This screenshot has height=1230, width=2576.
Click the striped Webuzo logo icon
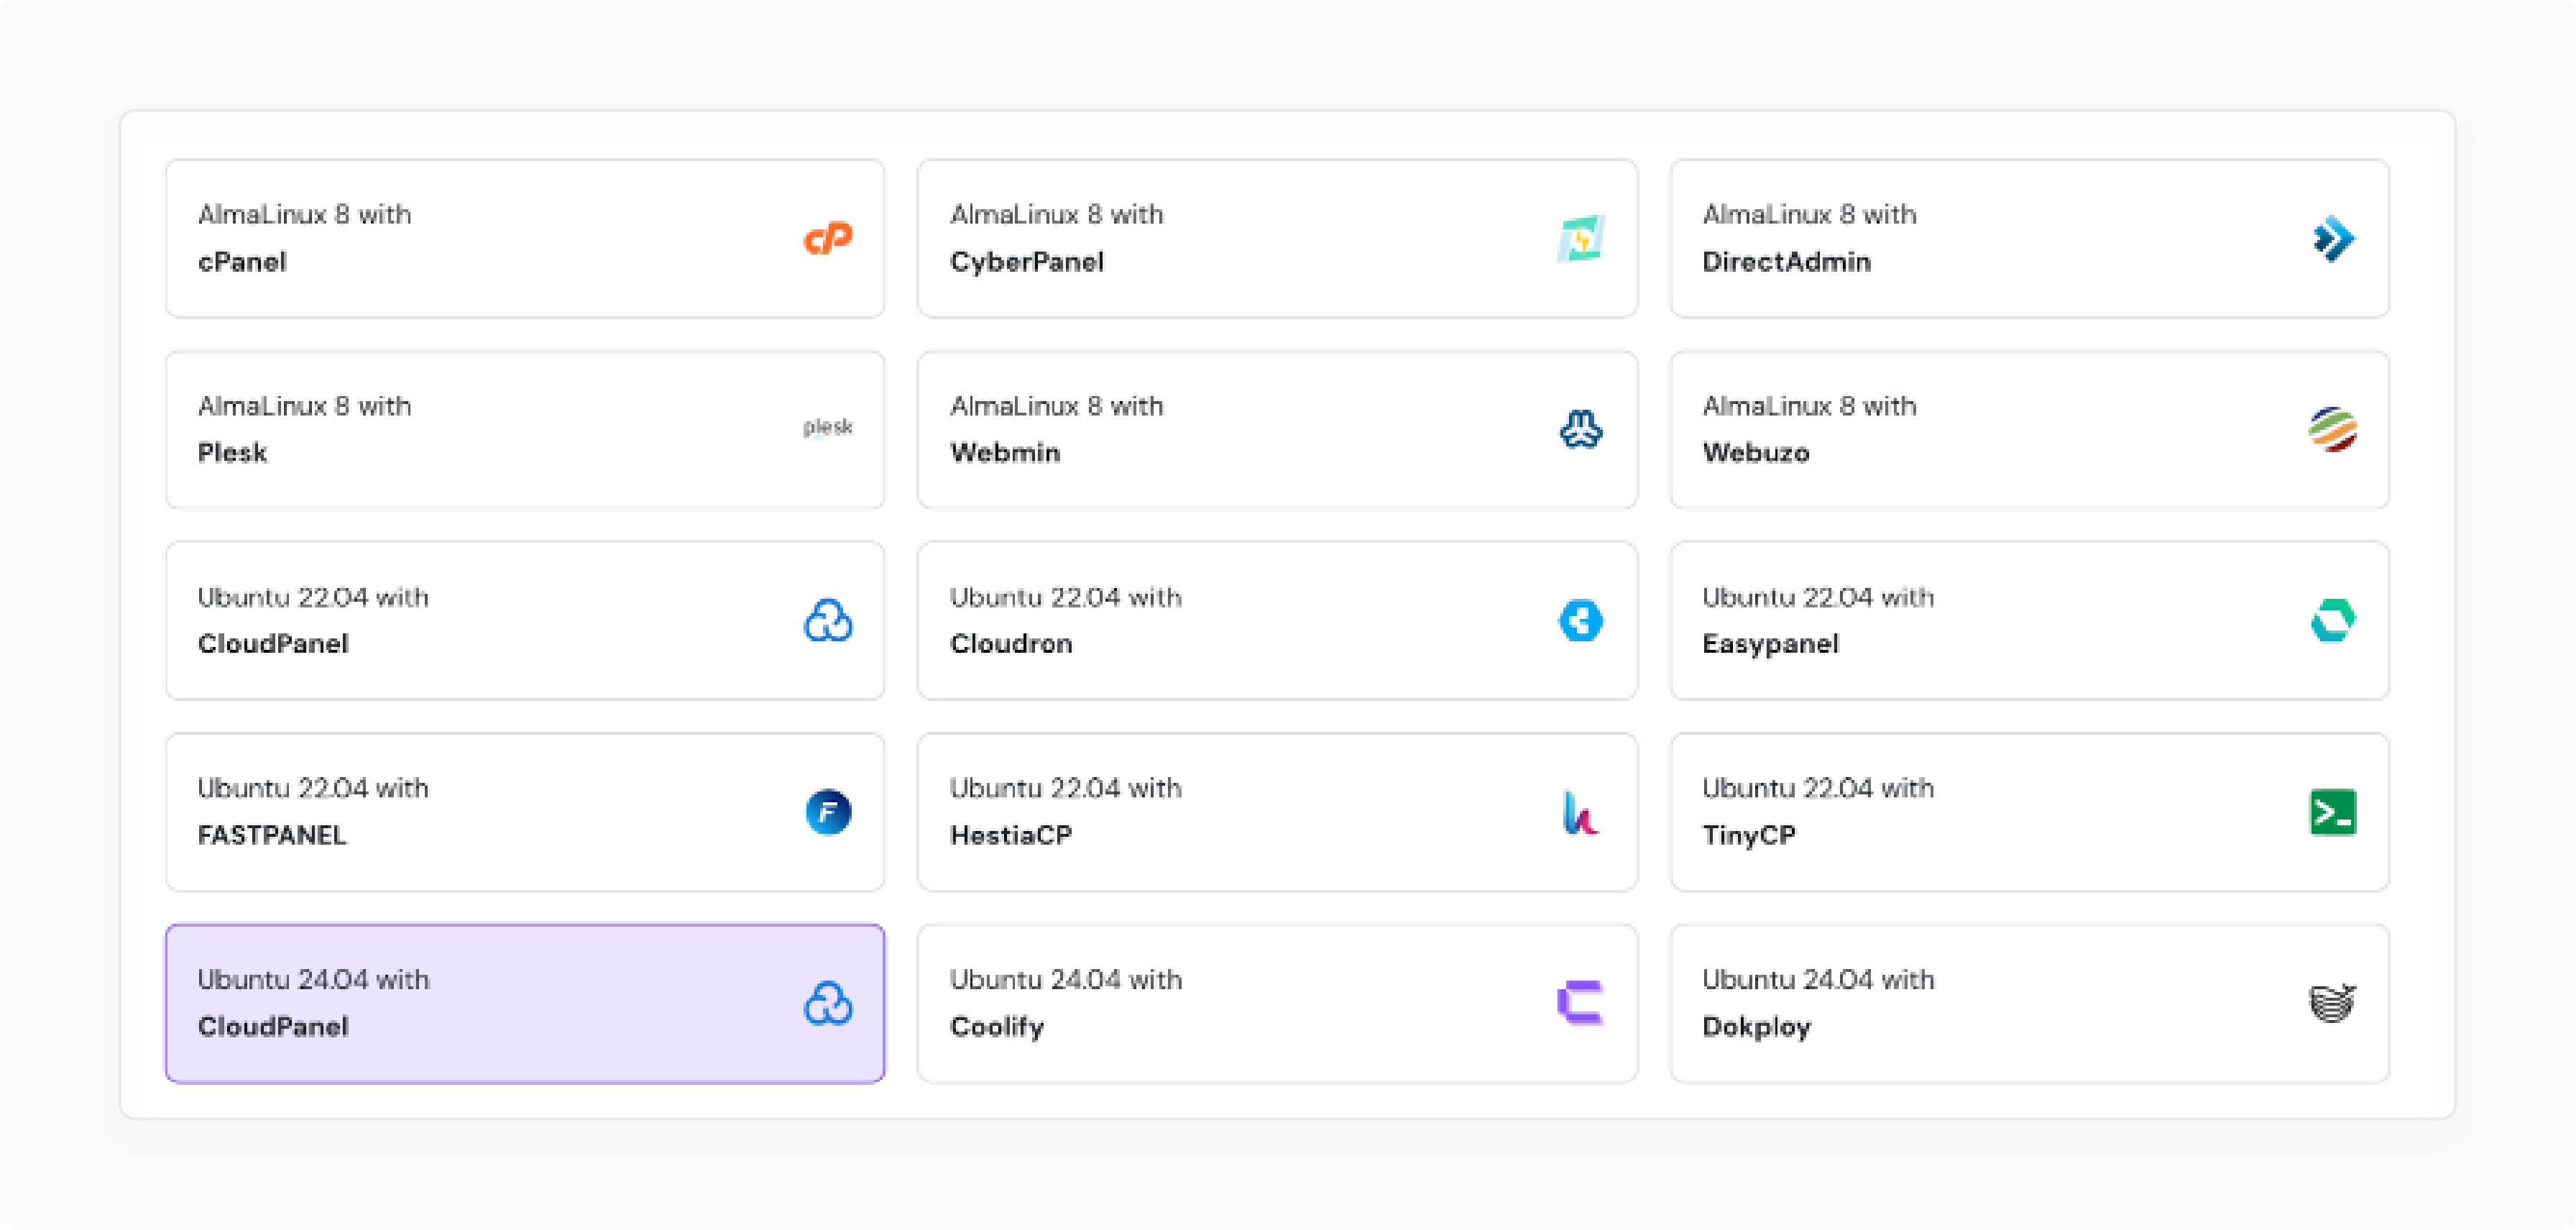[2333, 429]
